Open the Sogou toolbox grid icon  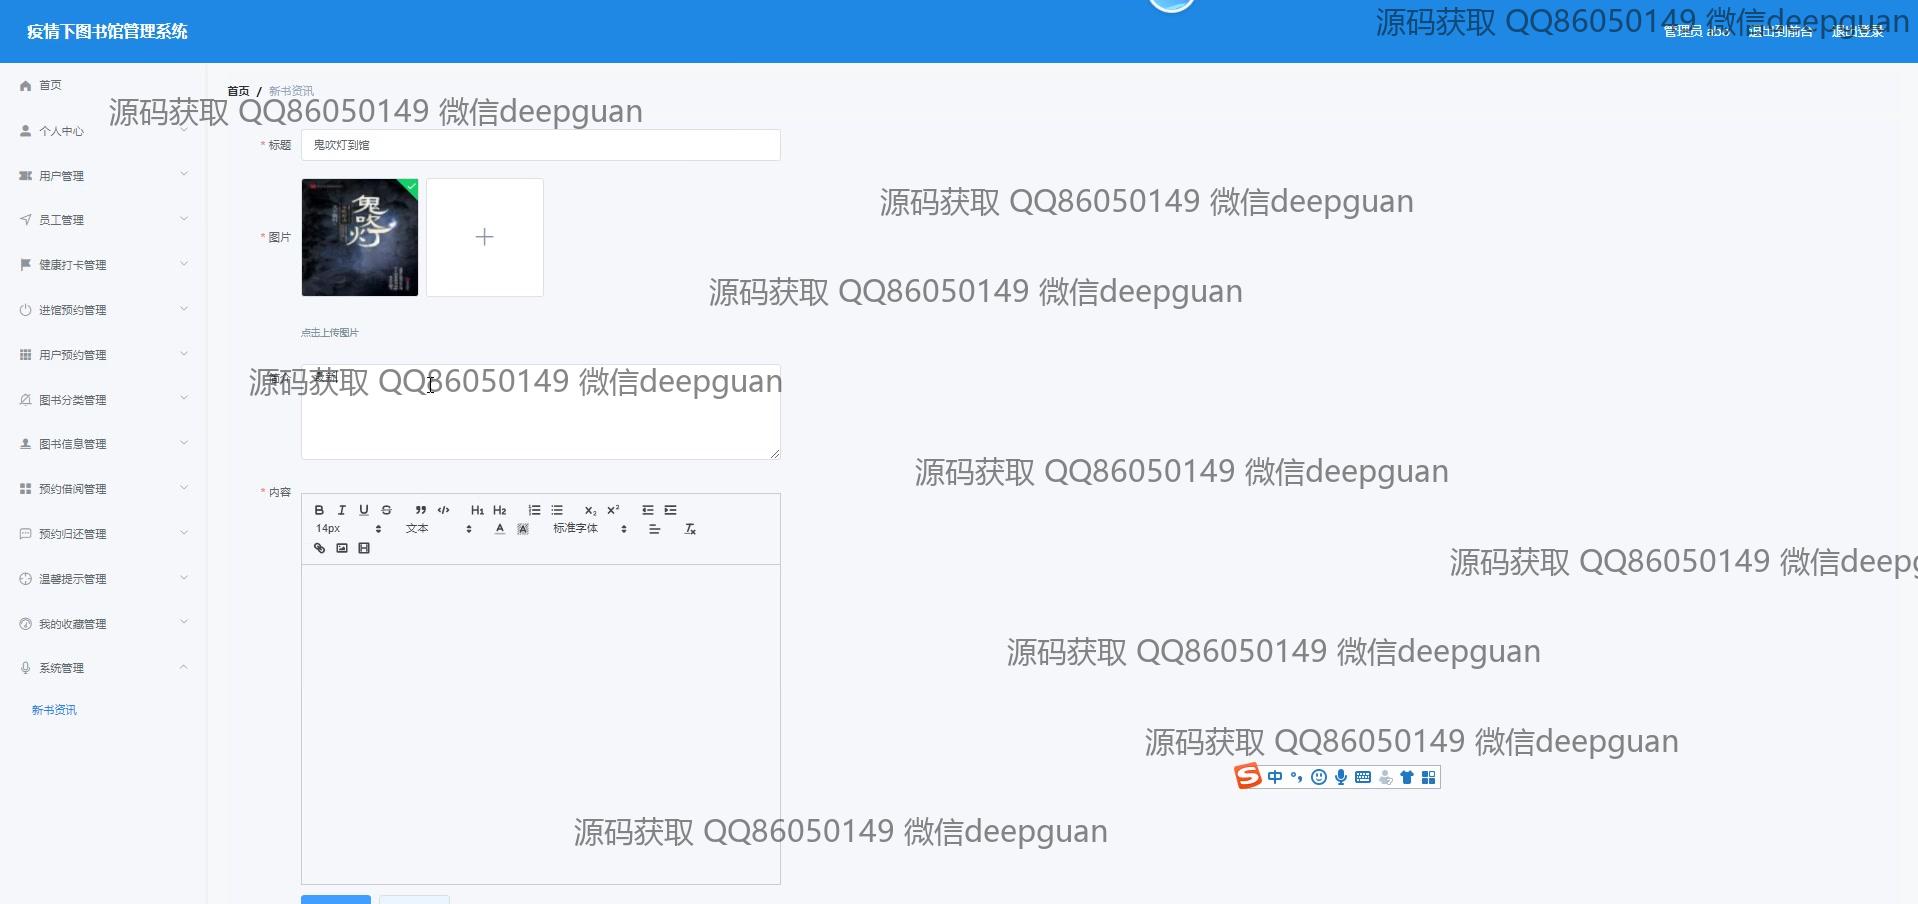1429,777
